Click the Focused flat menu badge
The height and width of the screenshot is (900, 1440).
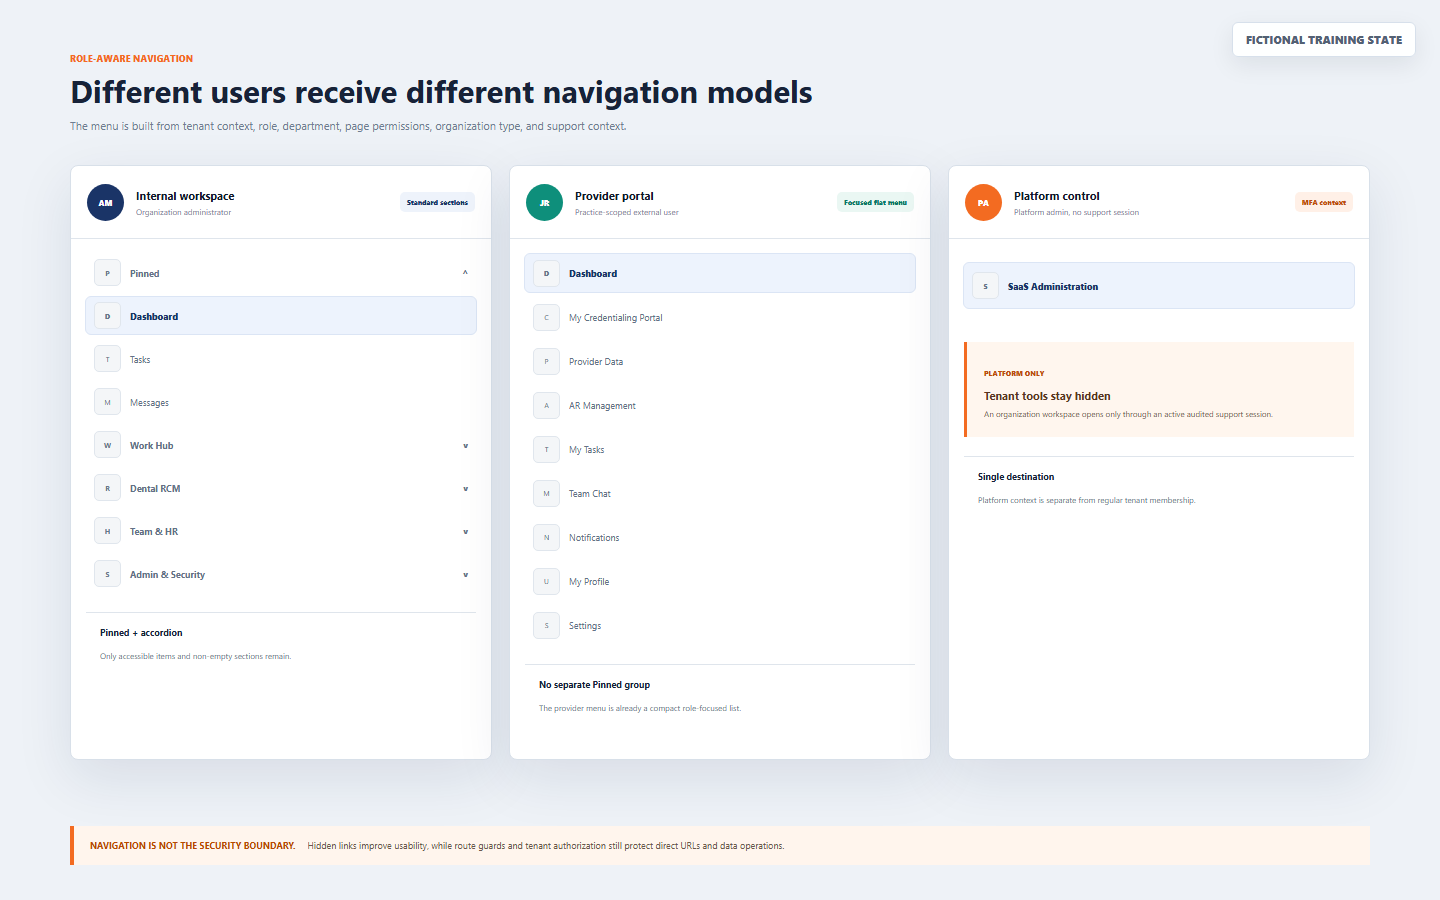[875, 202]
